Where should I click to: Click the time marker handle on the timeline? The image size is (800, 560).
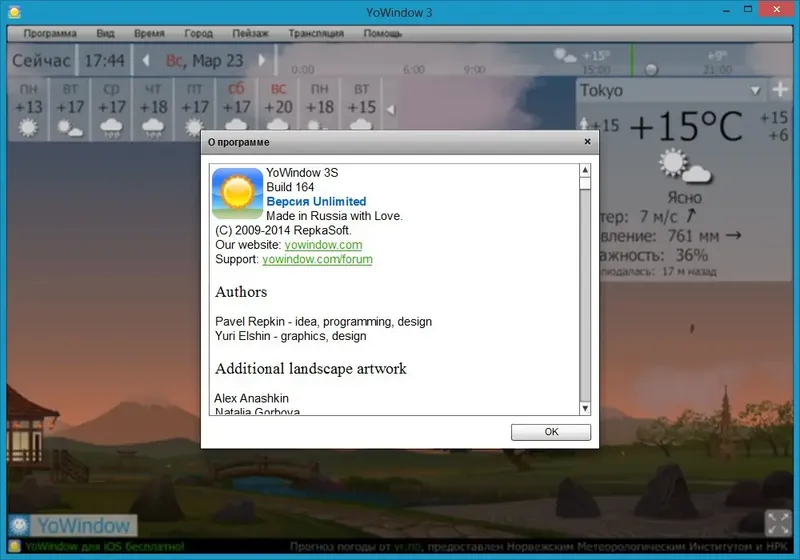pyautogui.click(x=652, y=69)
